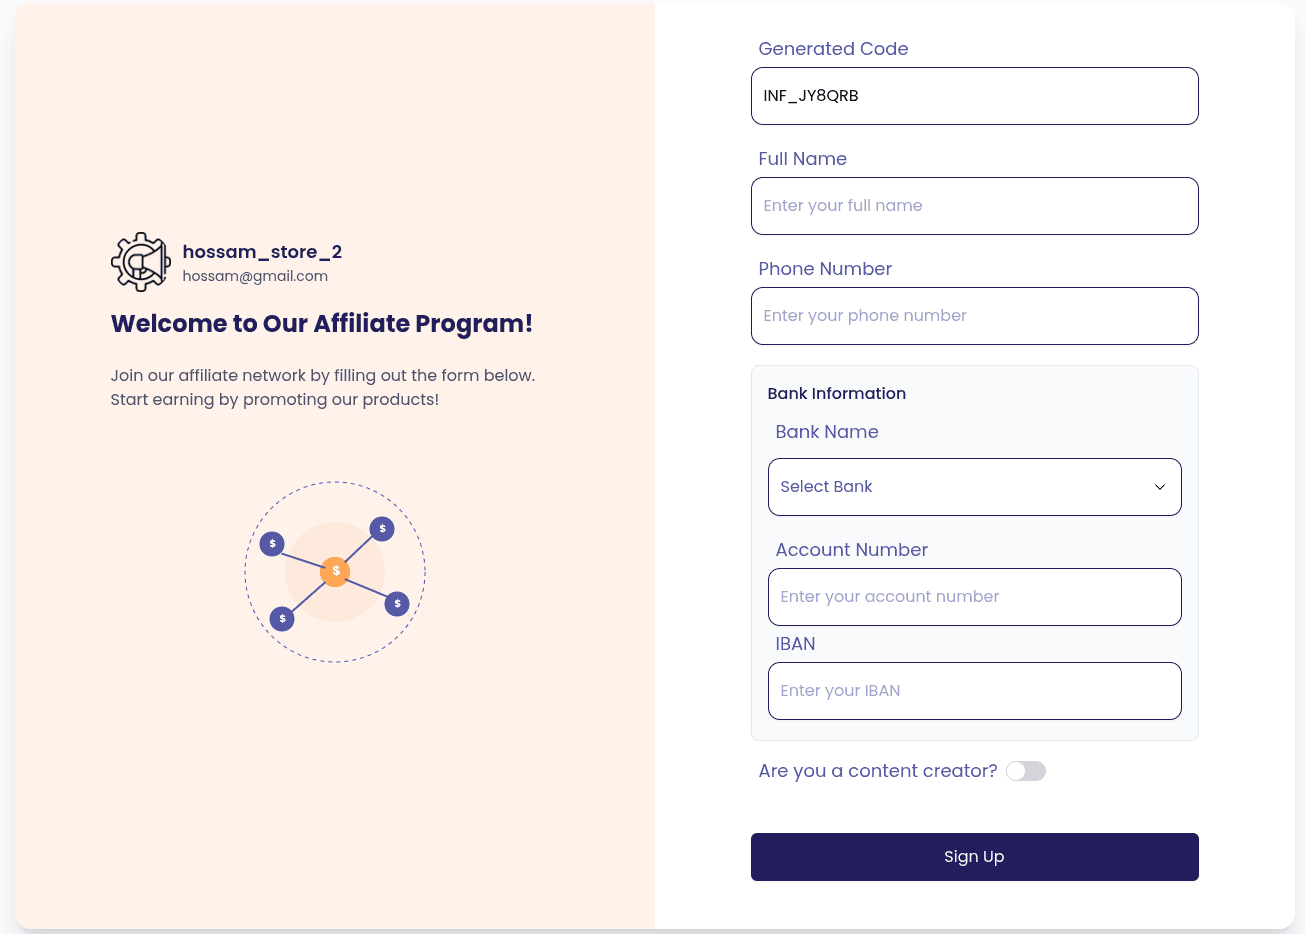Focus the IBAN input field
This screenshot has width=1305, height=934.
point(974,691)
